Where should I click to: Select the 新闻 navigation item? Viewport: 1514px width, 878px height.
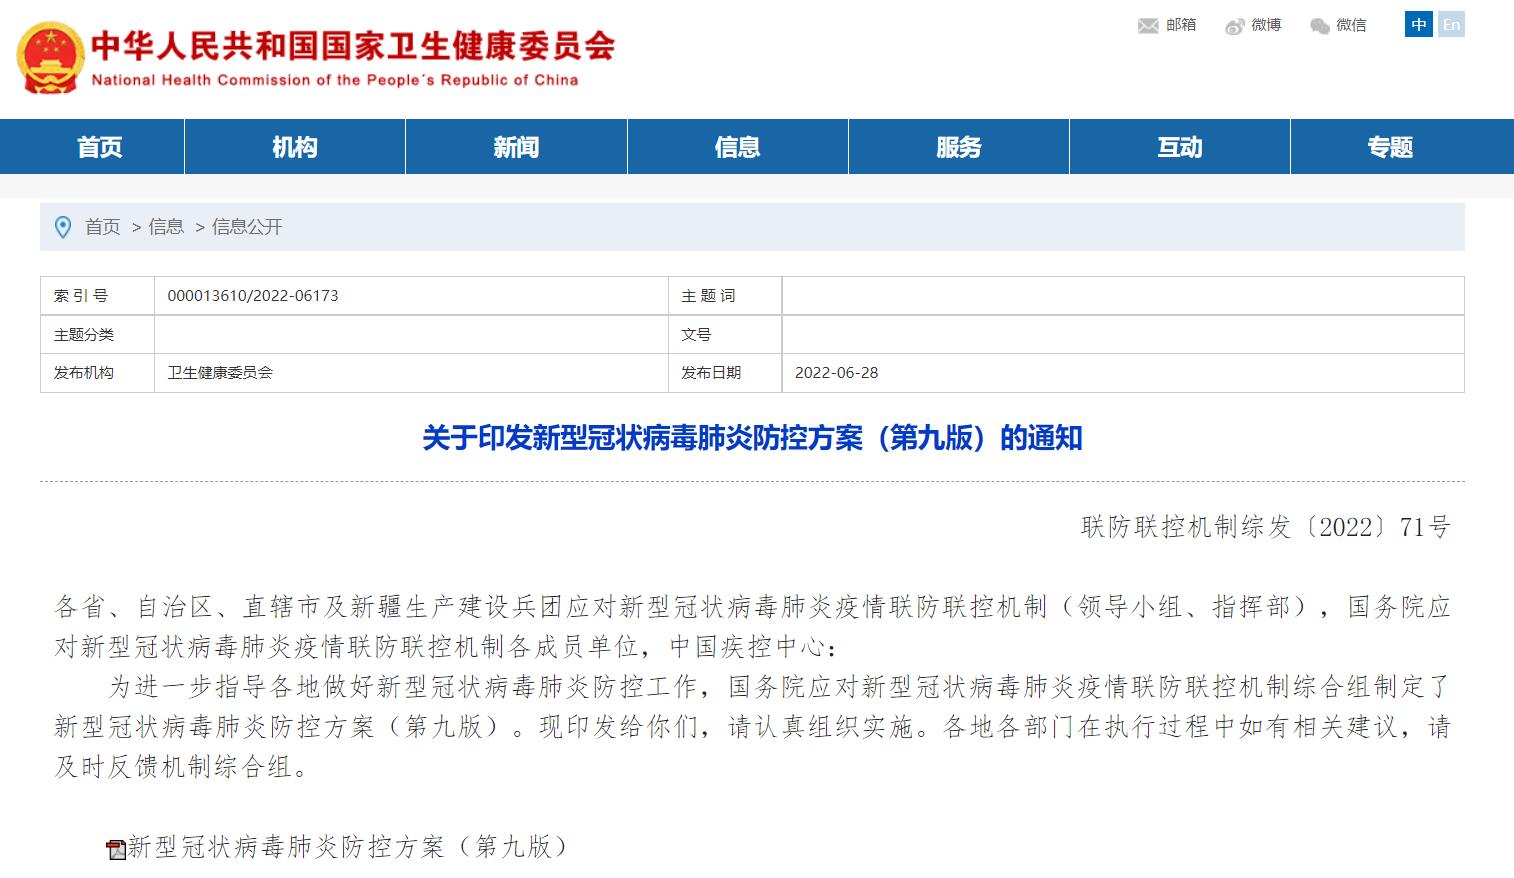click(x=516, y=147)
